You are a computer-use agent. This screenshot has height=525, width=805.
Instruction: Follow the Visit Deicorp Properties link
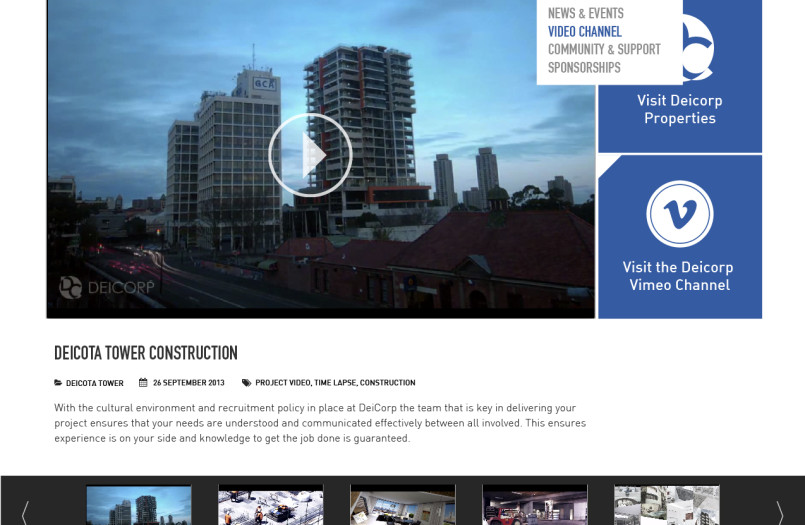679,109
